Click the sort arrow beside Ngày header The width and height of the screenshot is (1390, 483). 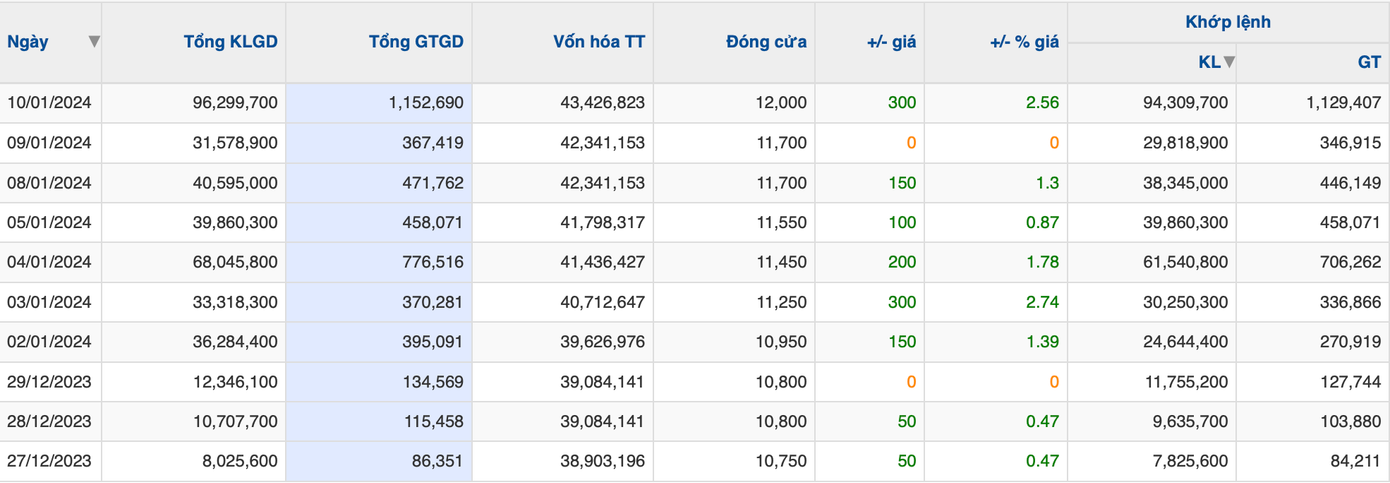click(94, 42)
